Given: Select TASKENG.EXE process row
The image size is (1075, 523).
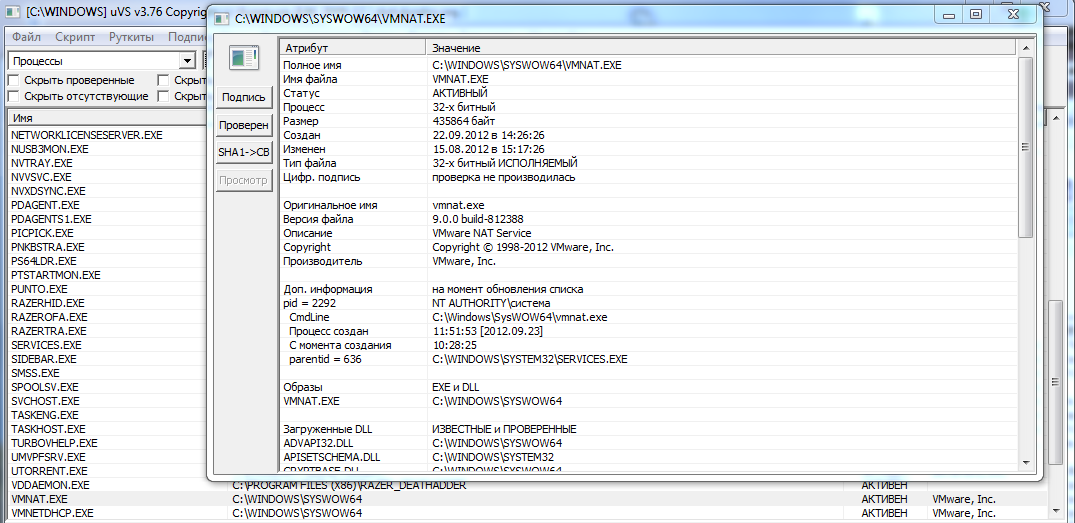Looking at the screenshot, I should (45, 415).
